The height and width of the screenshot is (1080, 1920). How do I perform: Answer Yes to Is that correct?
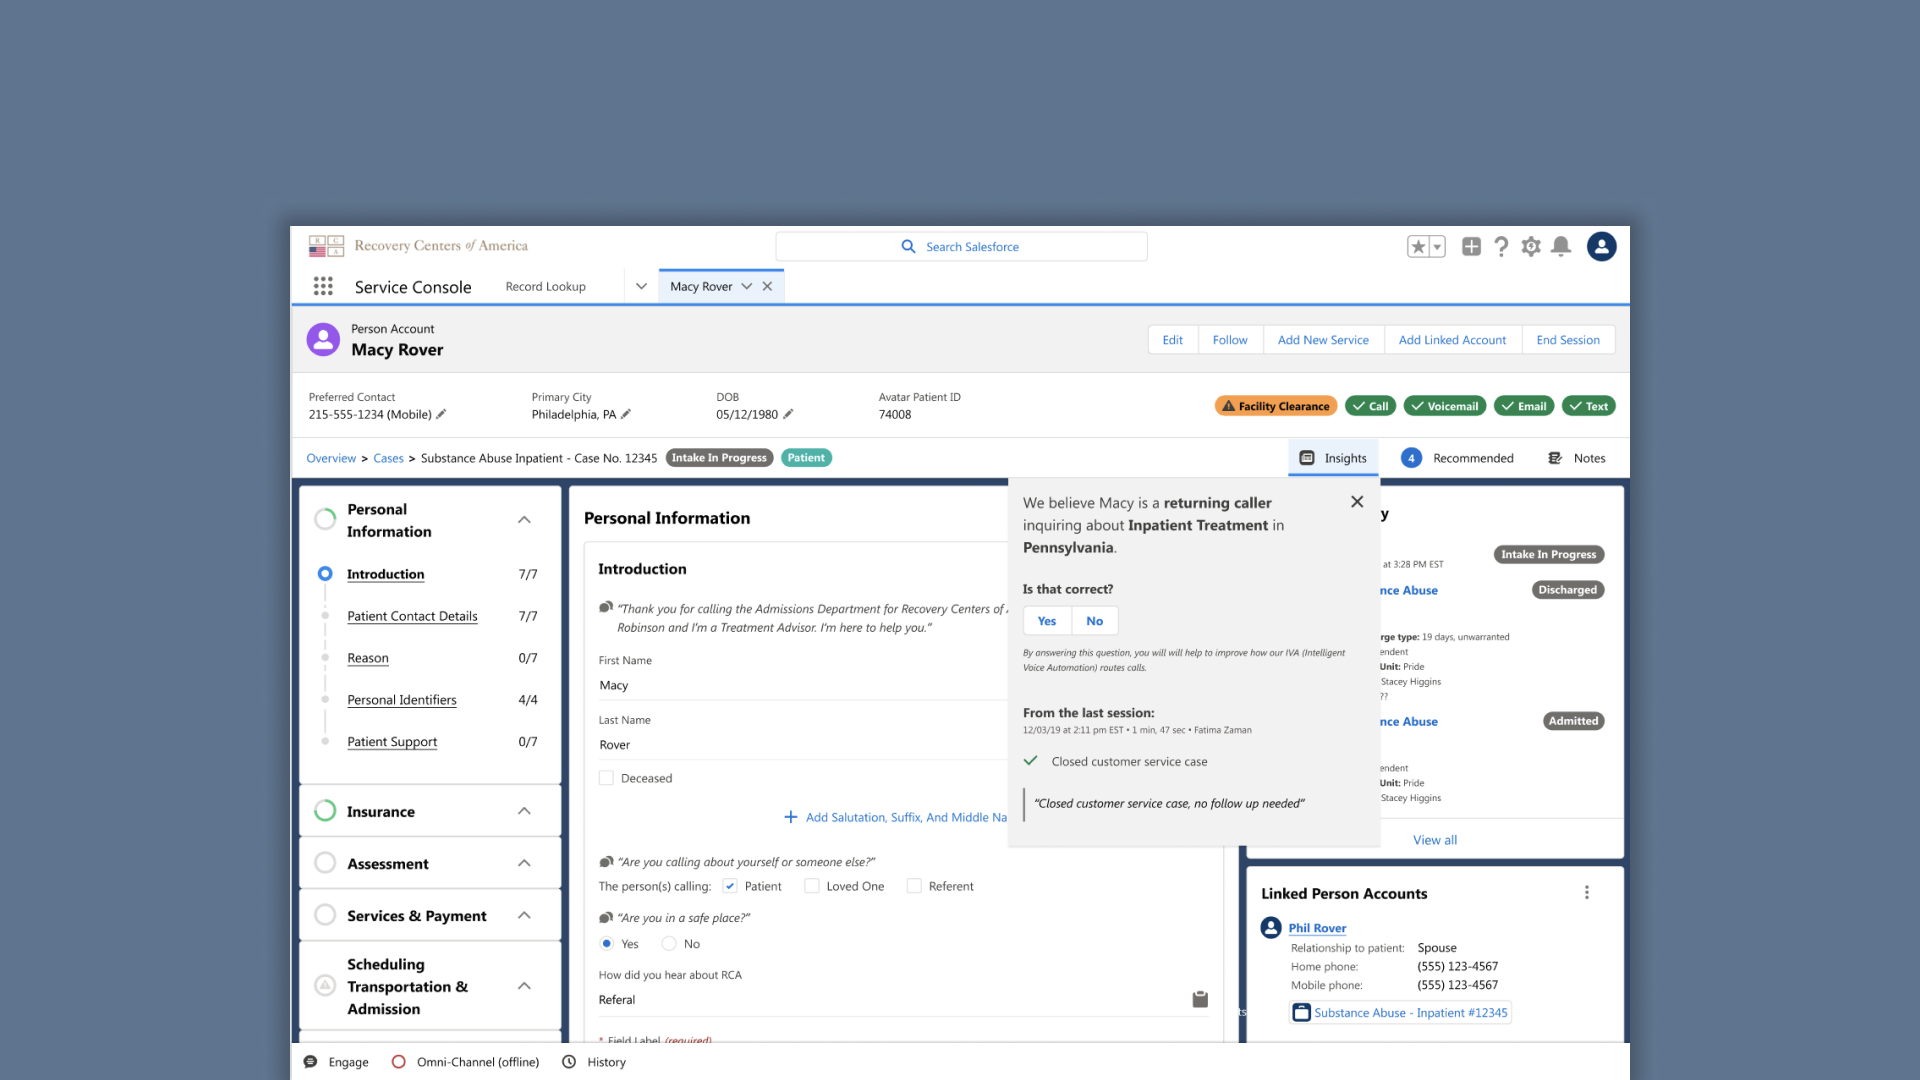tap(1047, 621)
